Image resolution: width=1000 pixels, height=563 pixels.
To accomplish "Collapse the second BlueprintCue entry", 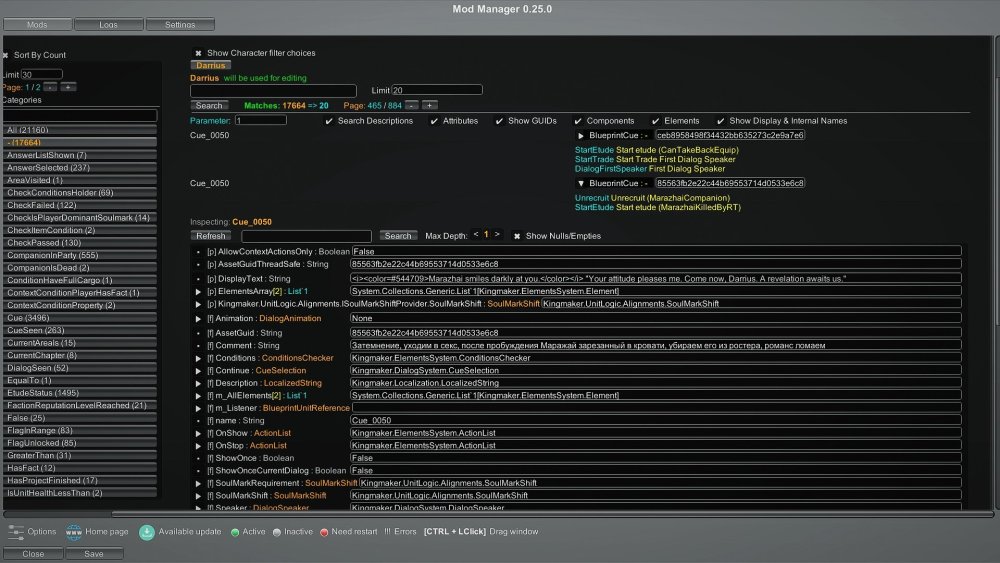I will point(581,183).
